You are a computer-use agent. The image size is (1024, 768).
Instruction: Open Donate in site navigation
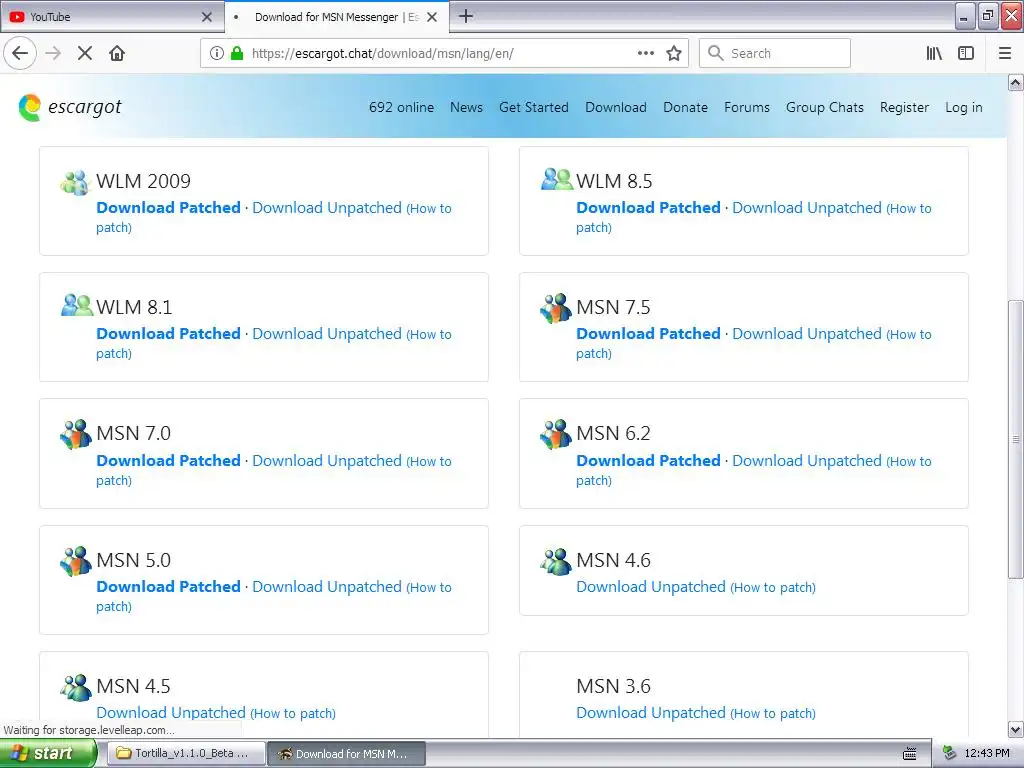[x=685, y=107]
